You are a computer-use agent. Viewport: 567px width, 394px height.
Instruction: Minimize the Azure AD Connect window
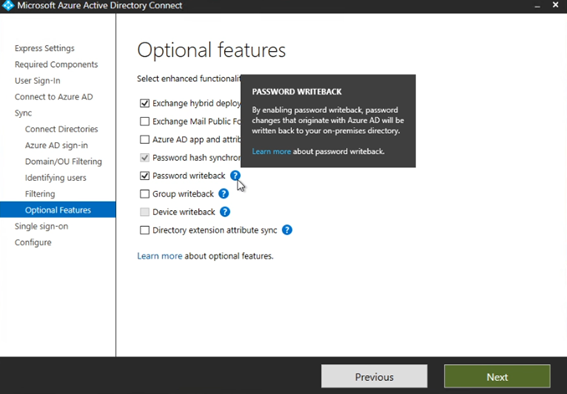(537, 6)
